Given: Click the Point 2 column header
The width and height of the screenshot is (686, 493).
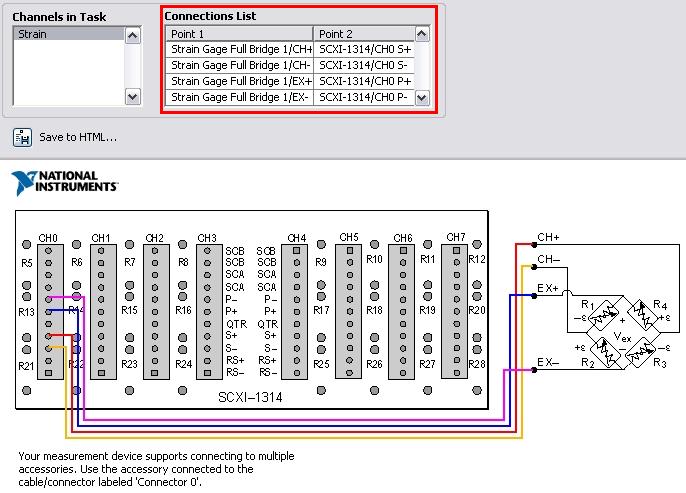Looking at the screenshot, I should (364, 34).
